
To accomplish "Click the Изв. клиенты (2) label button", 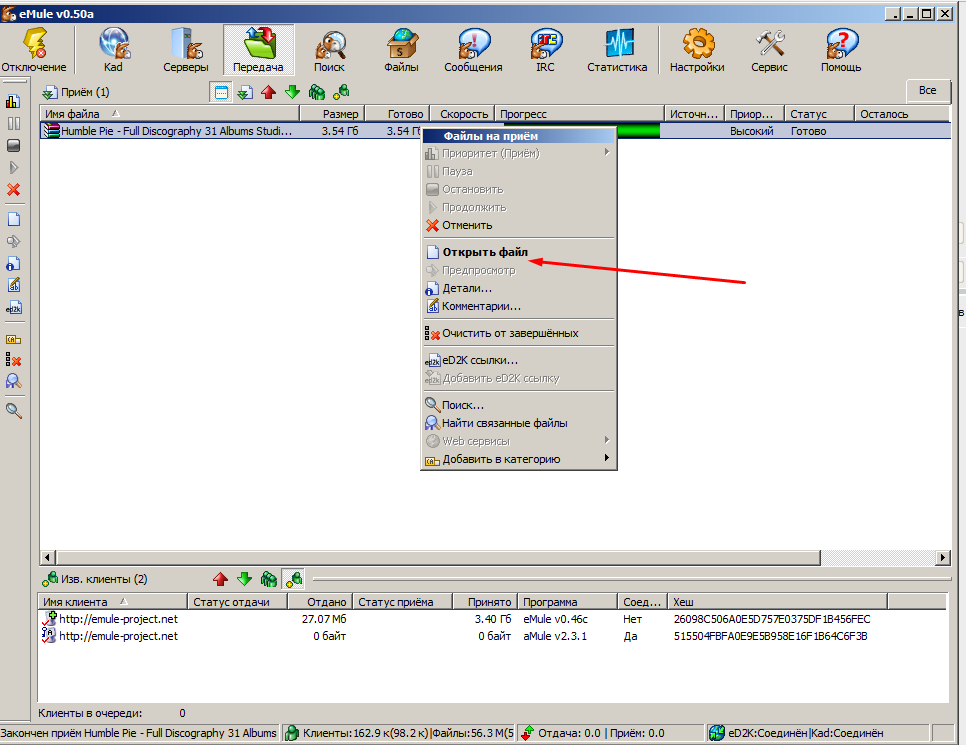I will [x=95, y=579].
